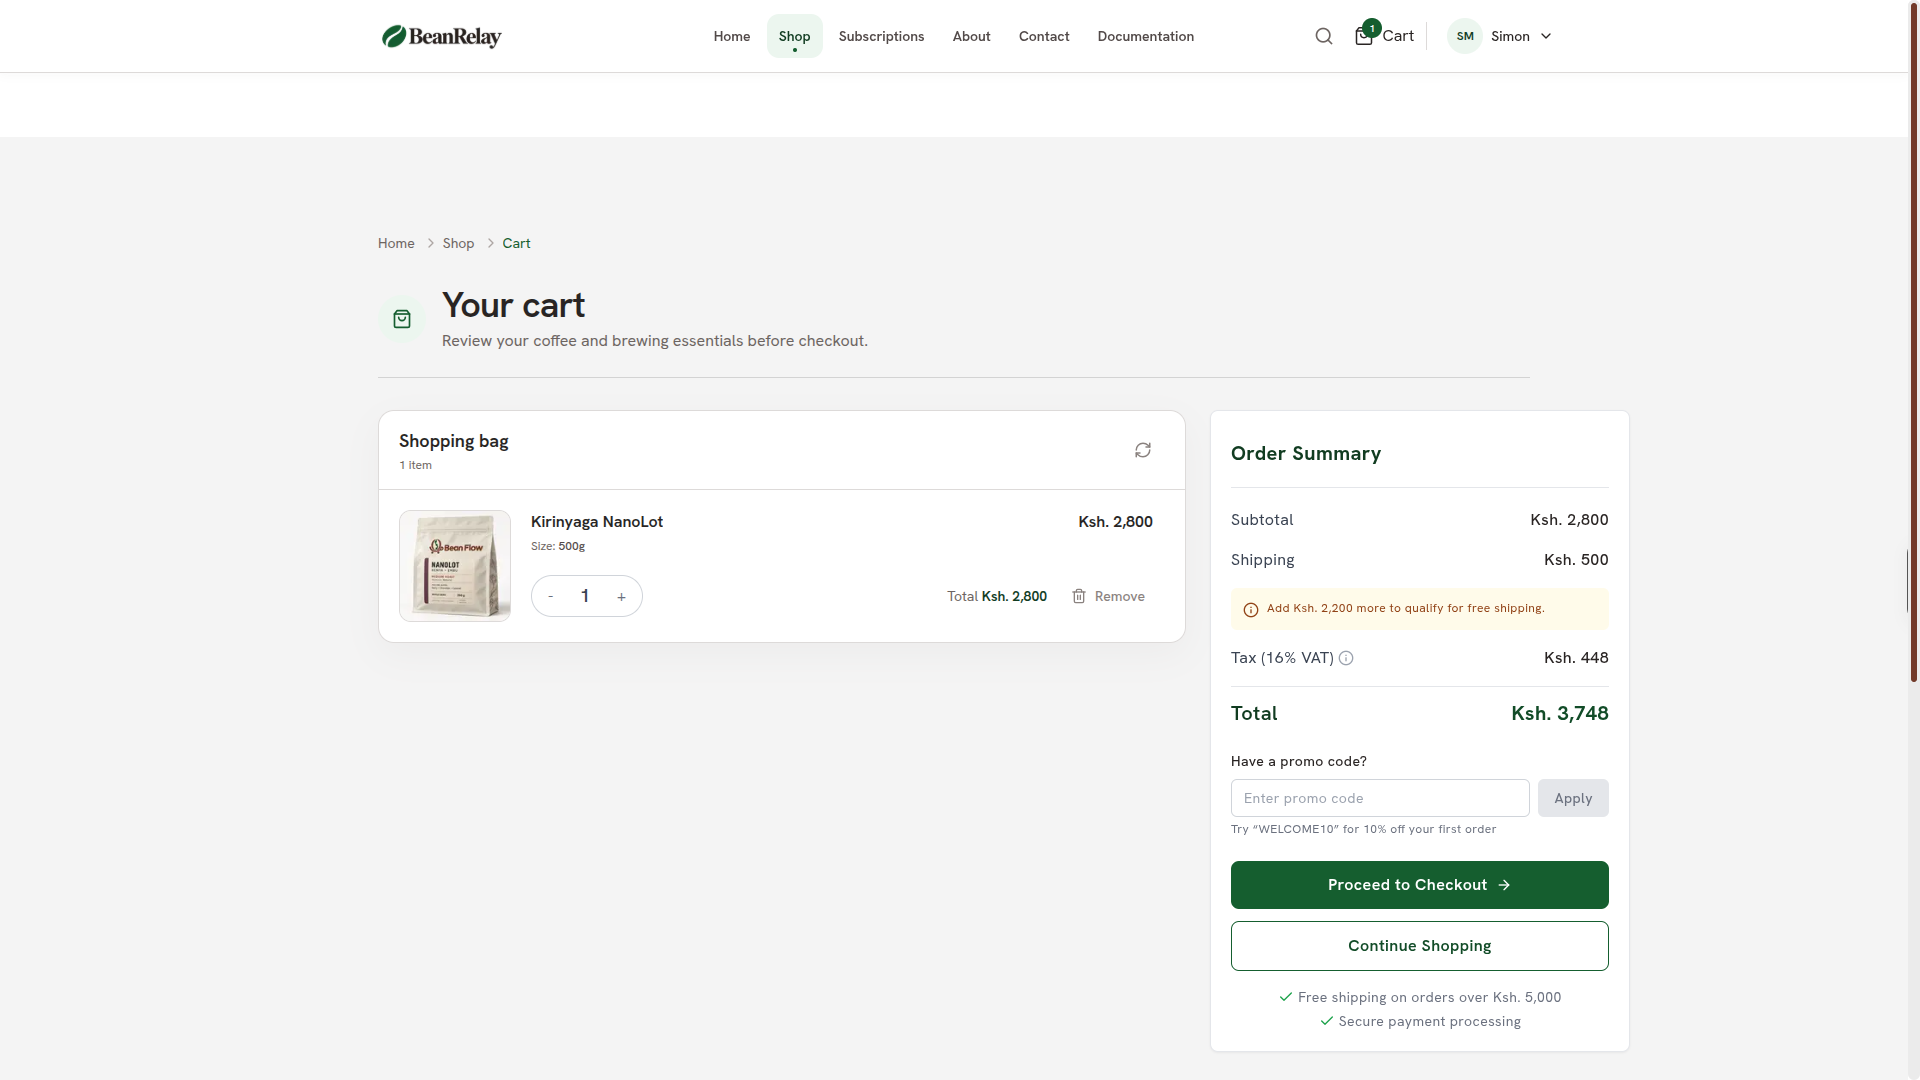
Task: Go to Home in the navigation bar
Action: 732,36
